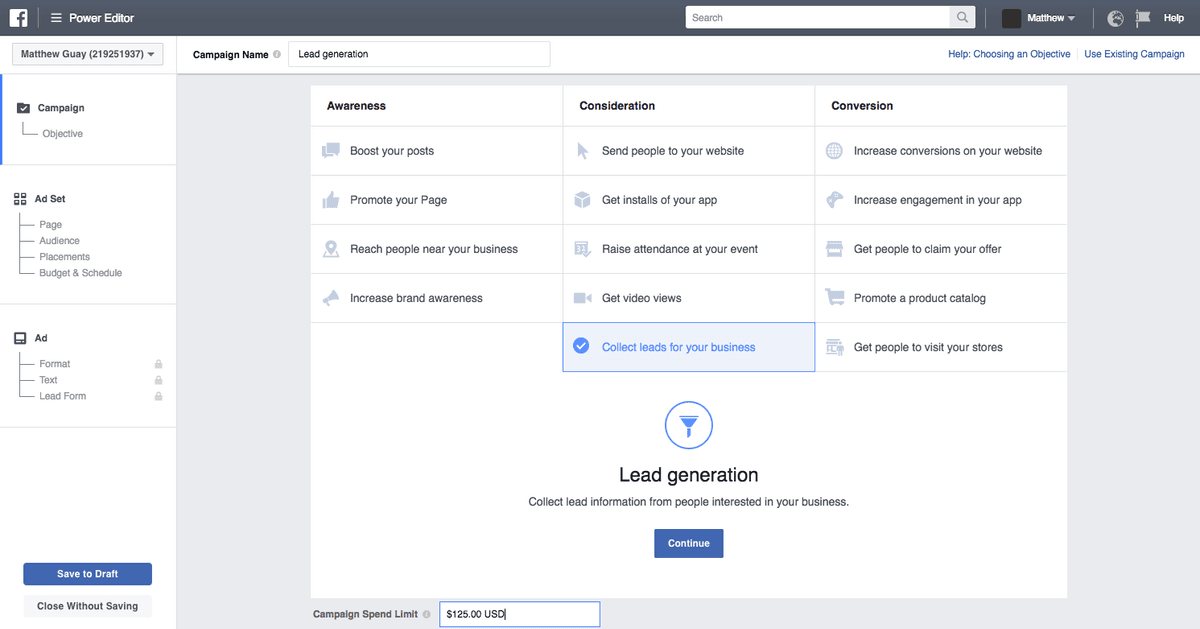
Task: Choose Raise attendance at your event
Action: click(689, 249)
